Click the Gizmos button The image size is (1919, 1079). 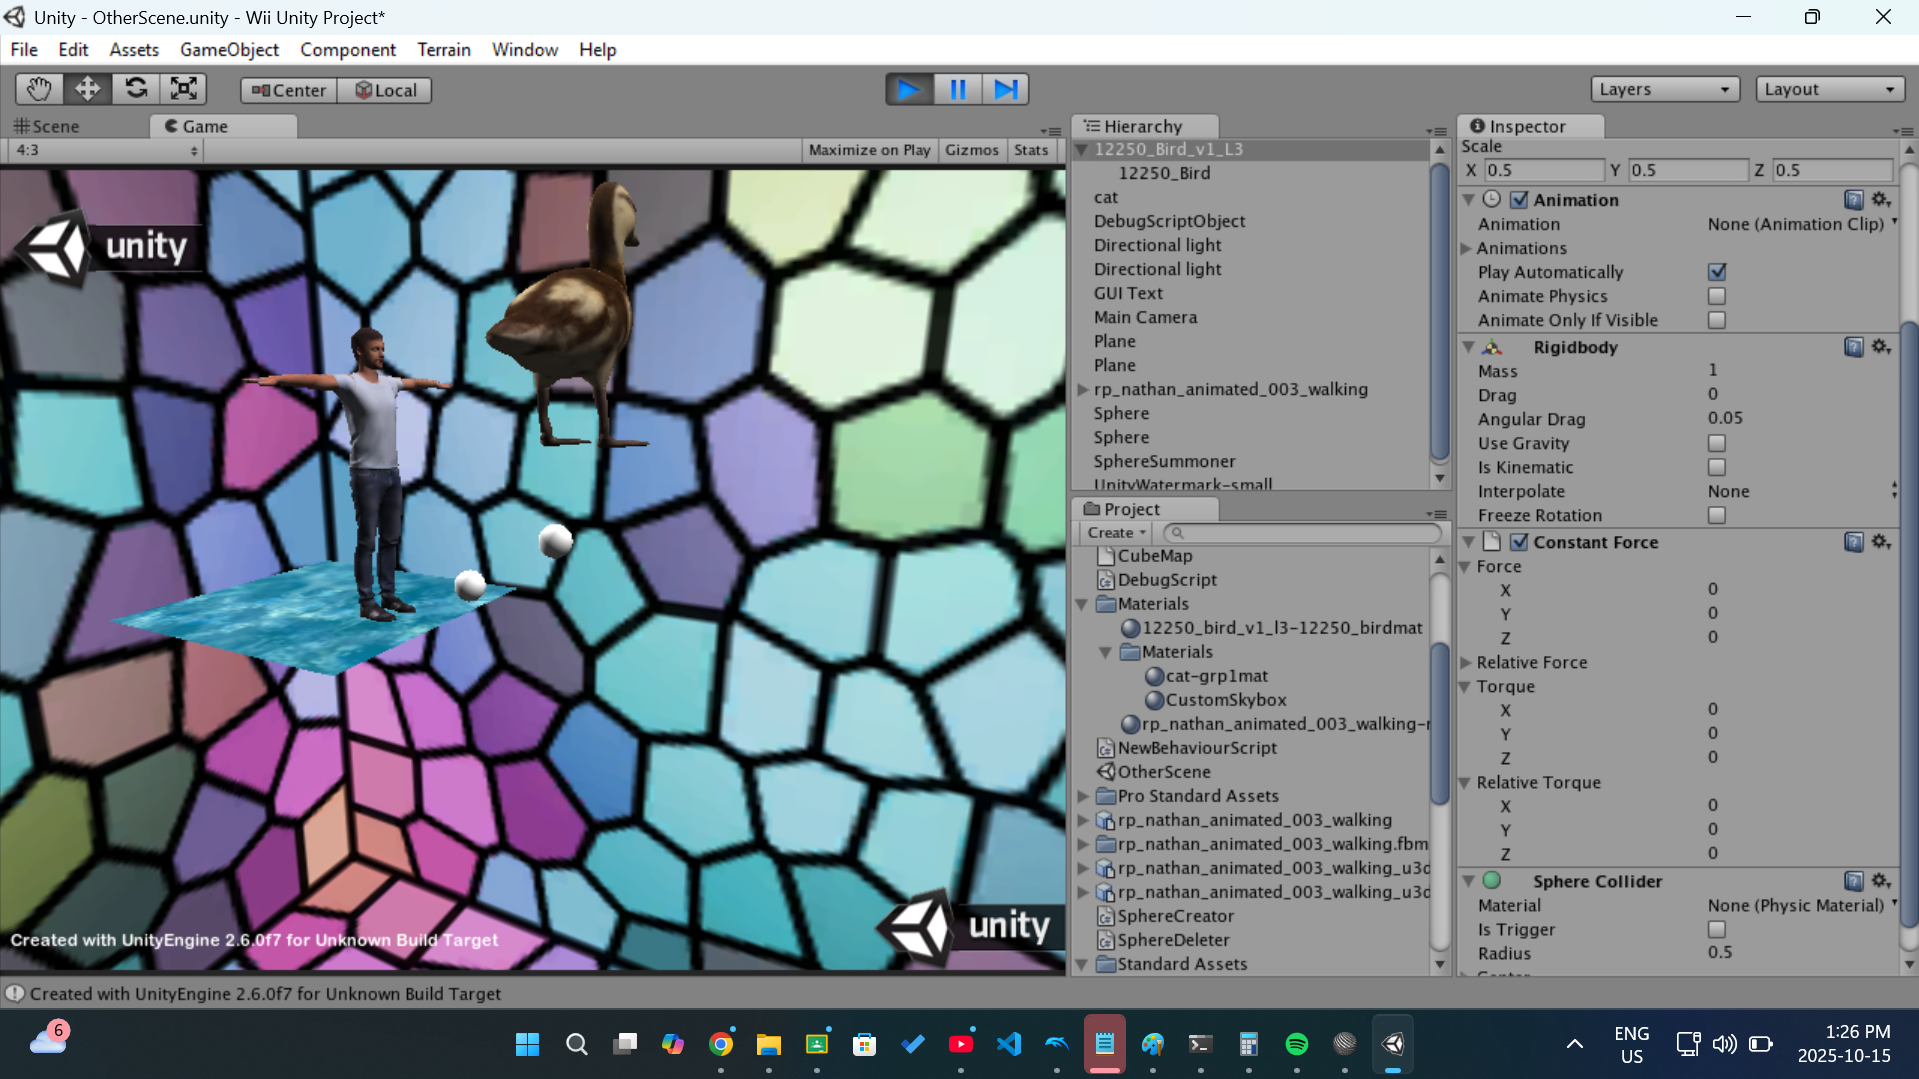click(972, 150)
